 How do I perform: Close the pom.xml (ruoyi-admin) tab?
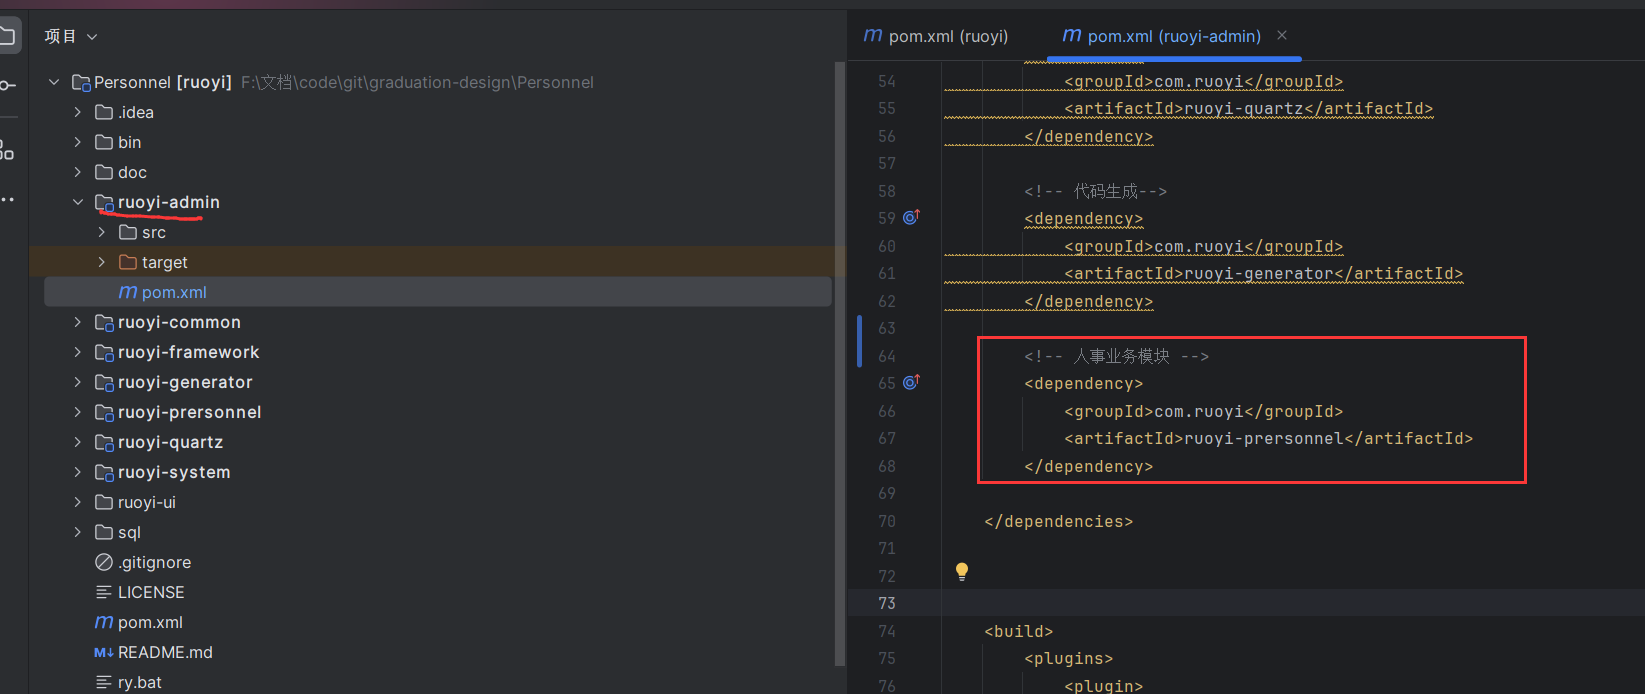click(x=1282, y=36)
